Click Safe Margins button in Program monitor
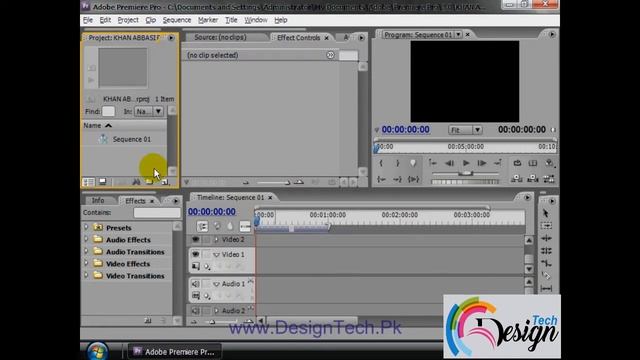 coord(533,163)
